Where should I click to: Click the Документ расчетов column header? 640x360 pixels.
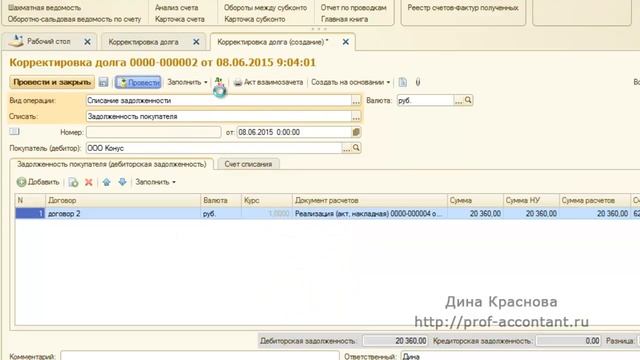pyautogui.click(x=369, y=200)
